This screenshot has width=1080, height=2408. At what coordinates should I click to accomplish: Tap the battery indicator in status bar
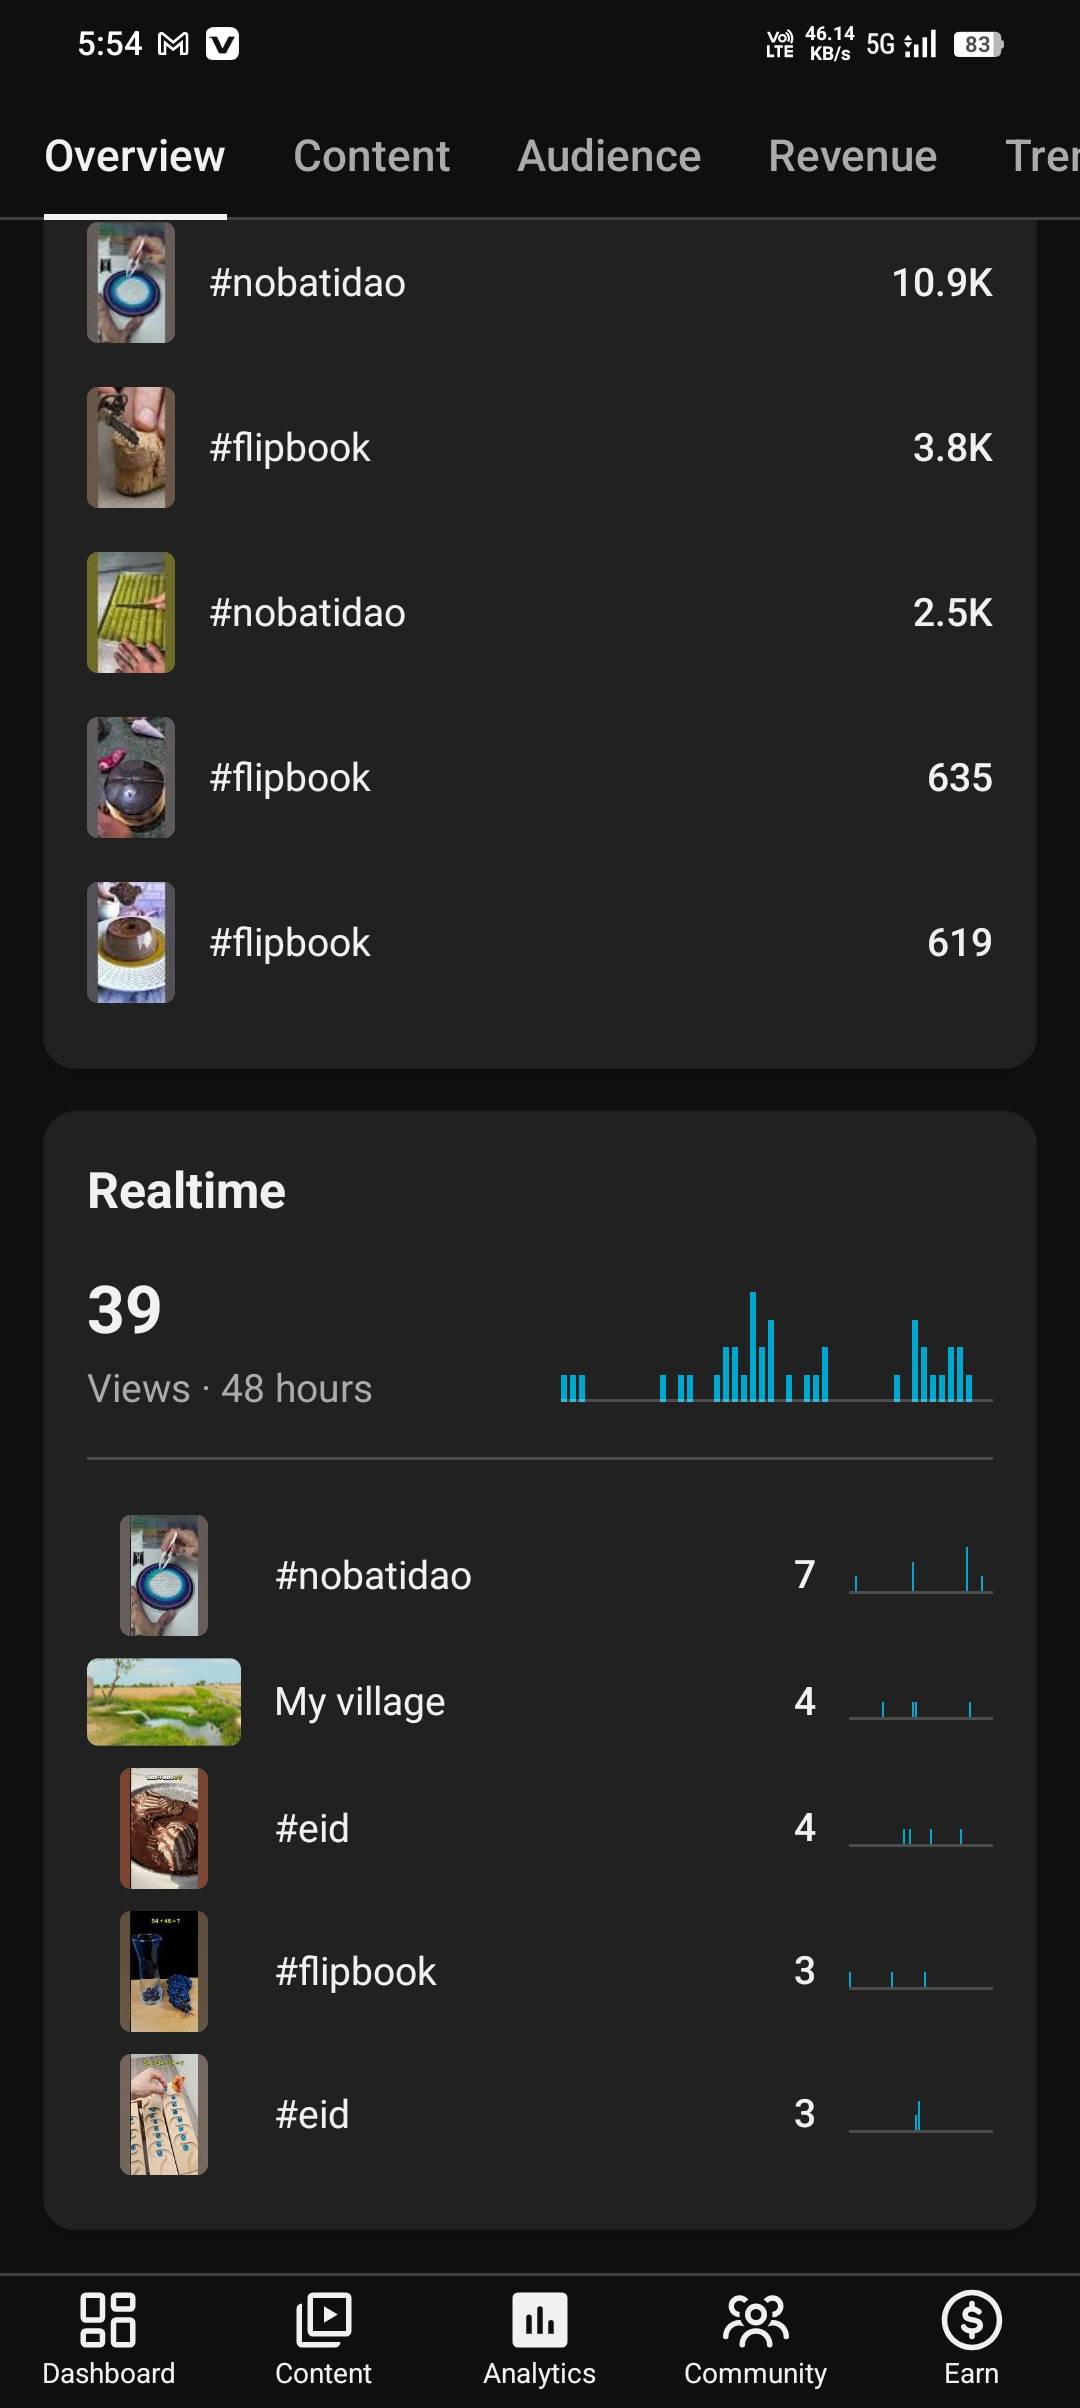tap(977, 44)
